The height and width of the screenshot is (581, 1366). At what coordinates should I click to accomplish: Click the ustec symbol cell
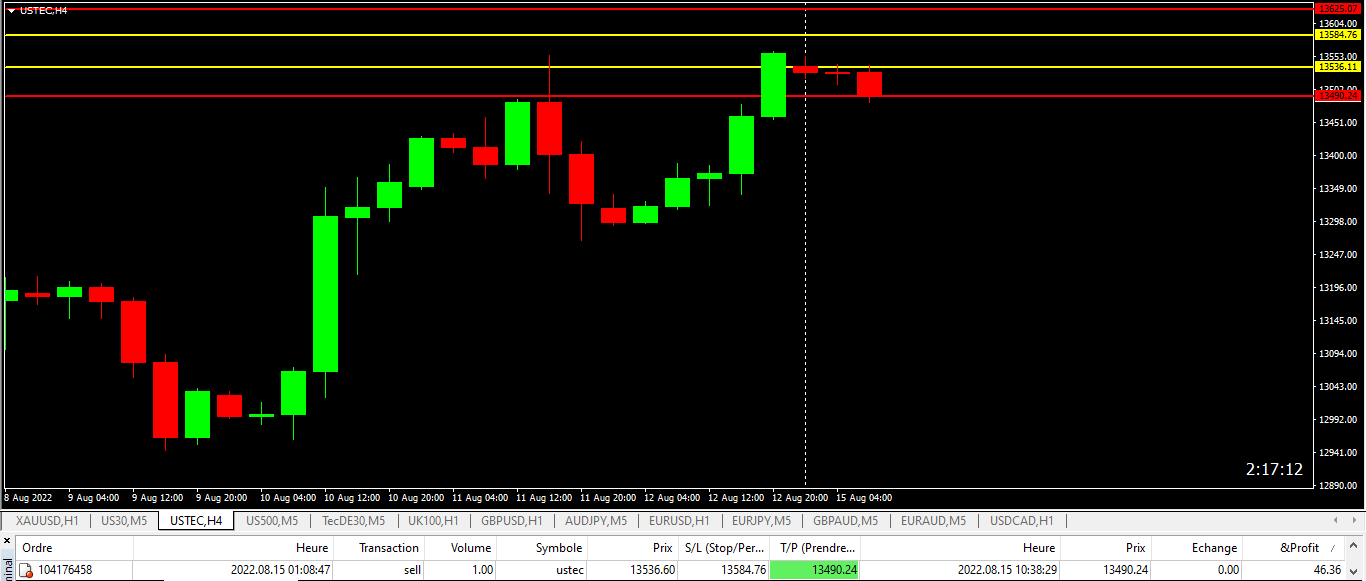click(567, 570)
